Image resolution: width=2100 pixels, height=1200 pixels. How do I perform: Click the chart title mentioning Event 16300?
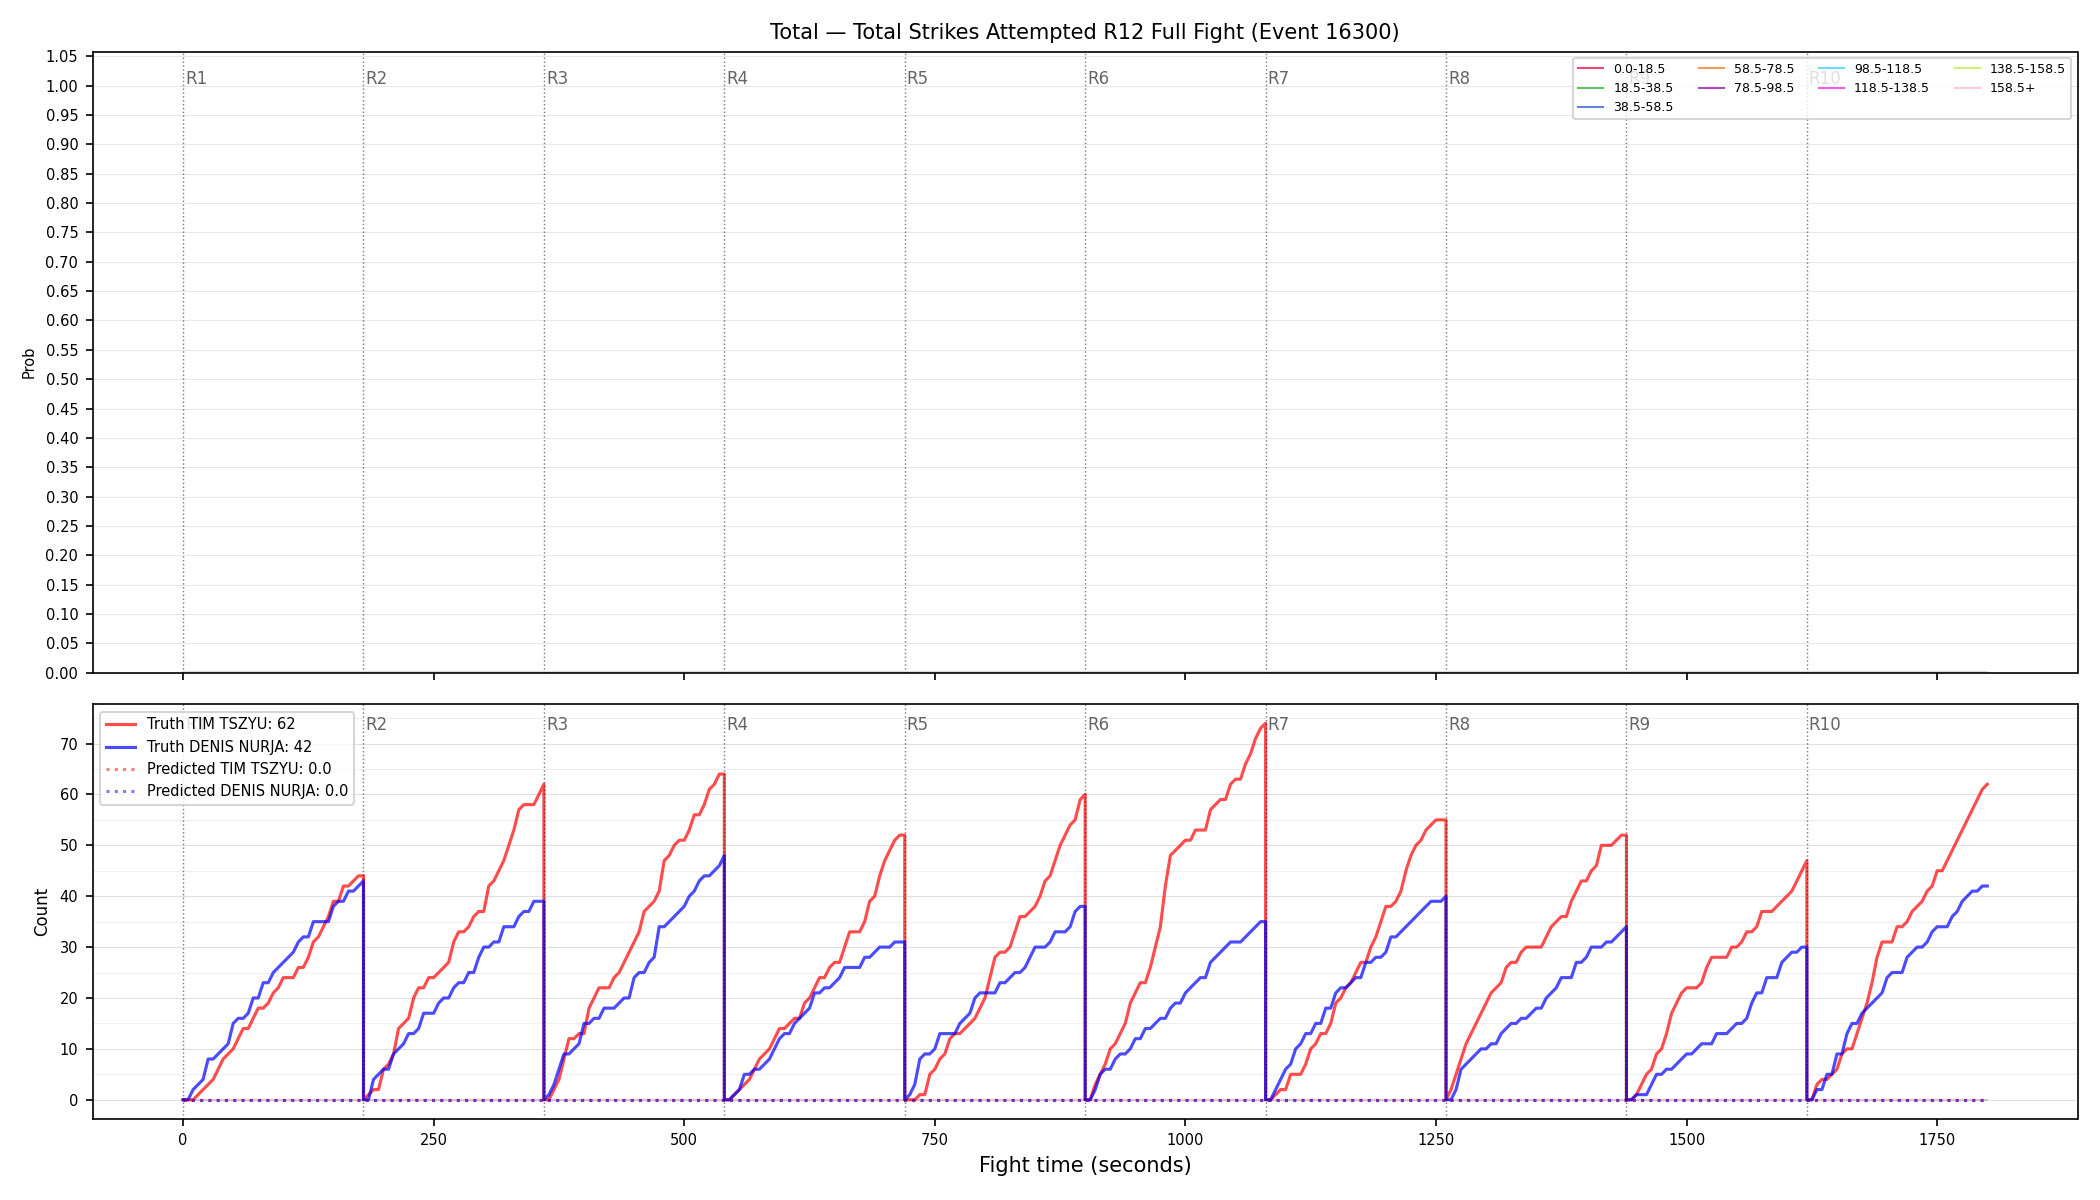point(1084,32)
